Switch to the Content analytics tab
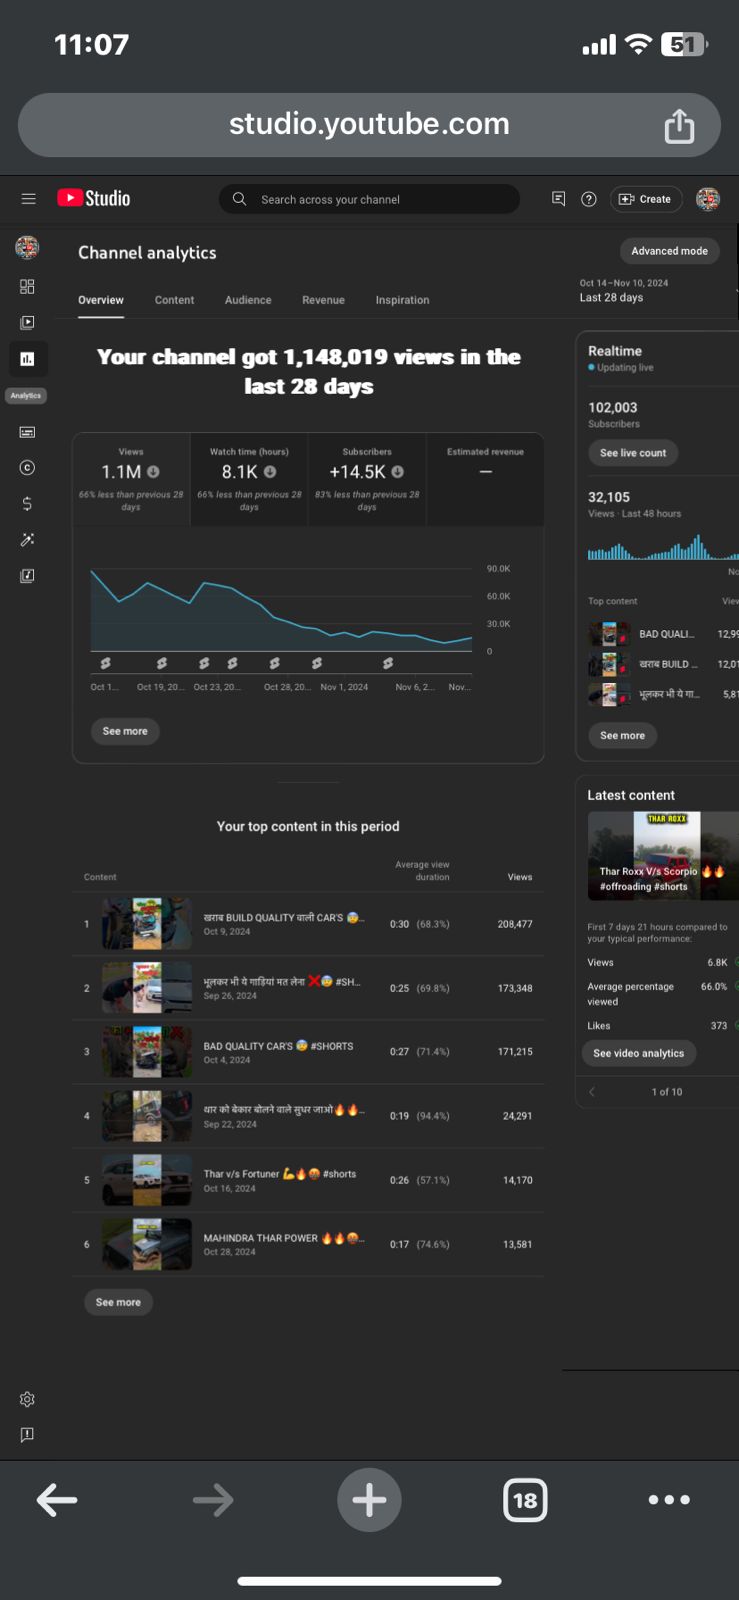Screen dimensions: 739x1600 click(174, 300)
